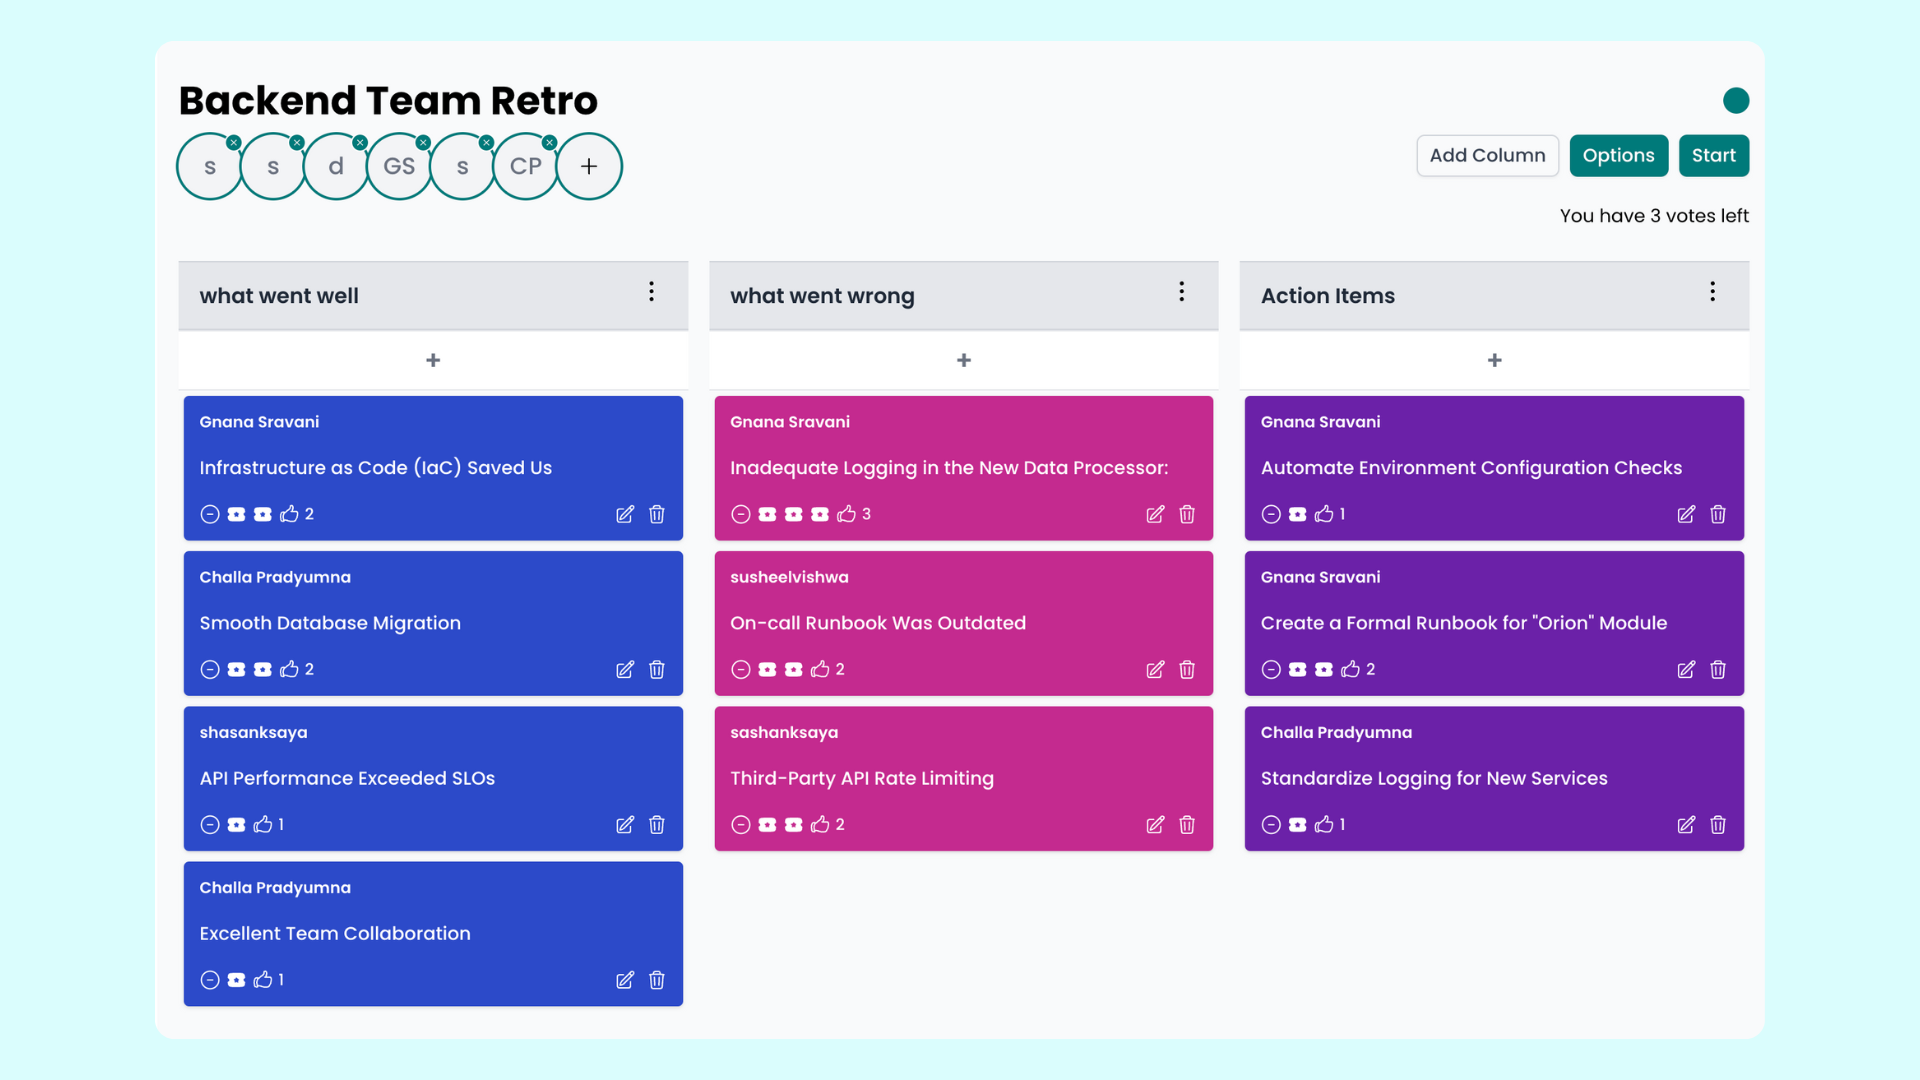
Task: Click the Add Column button
Action: [1487, 155]
